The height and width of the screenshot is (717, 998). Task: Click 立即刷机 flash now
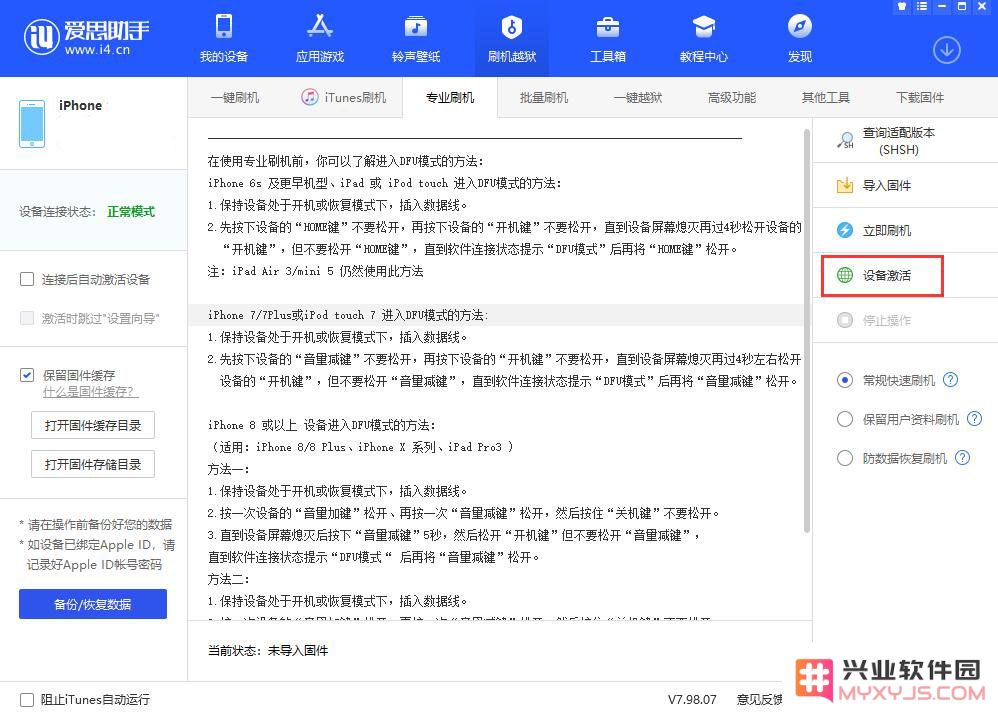905,230
